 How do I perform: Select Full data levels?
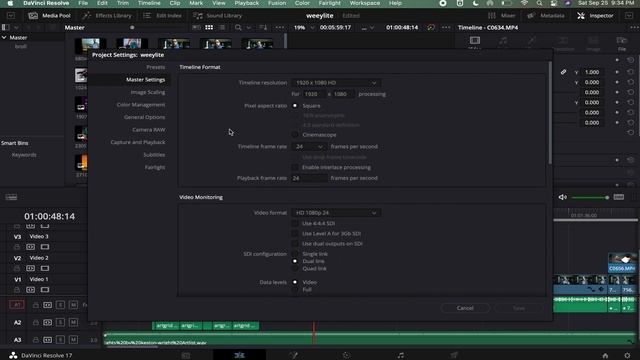[x=295, y=290]
